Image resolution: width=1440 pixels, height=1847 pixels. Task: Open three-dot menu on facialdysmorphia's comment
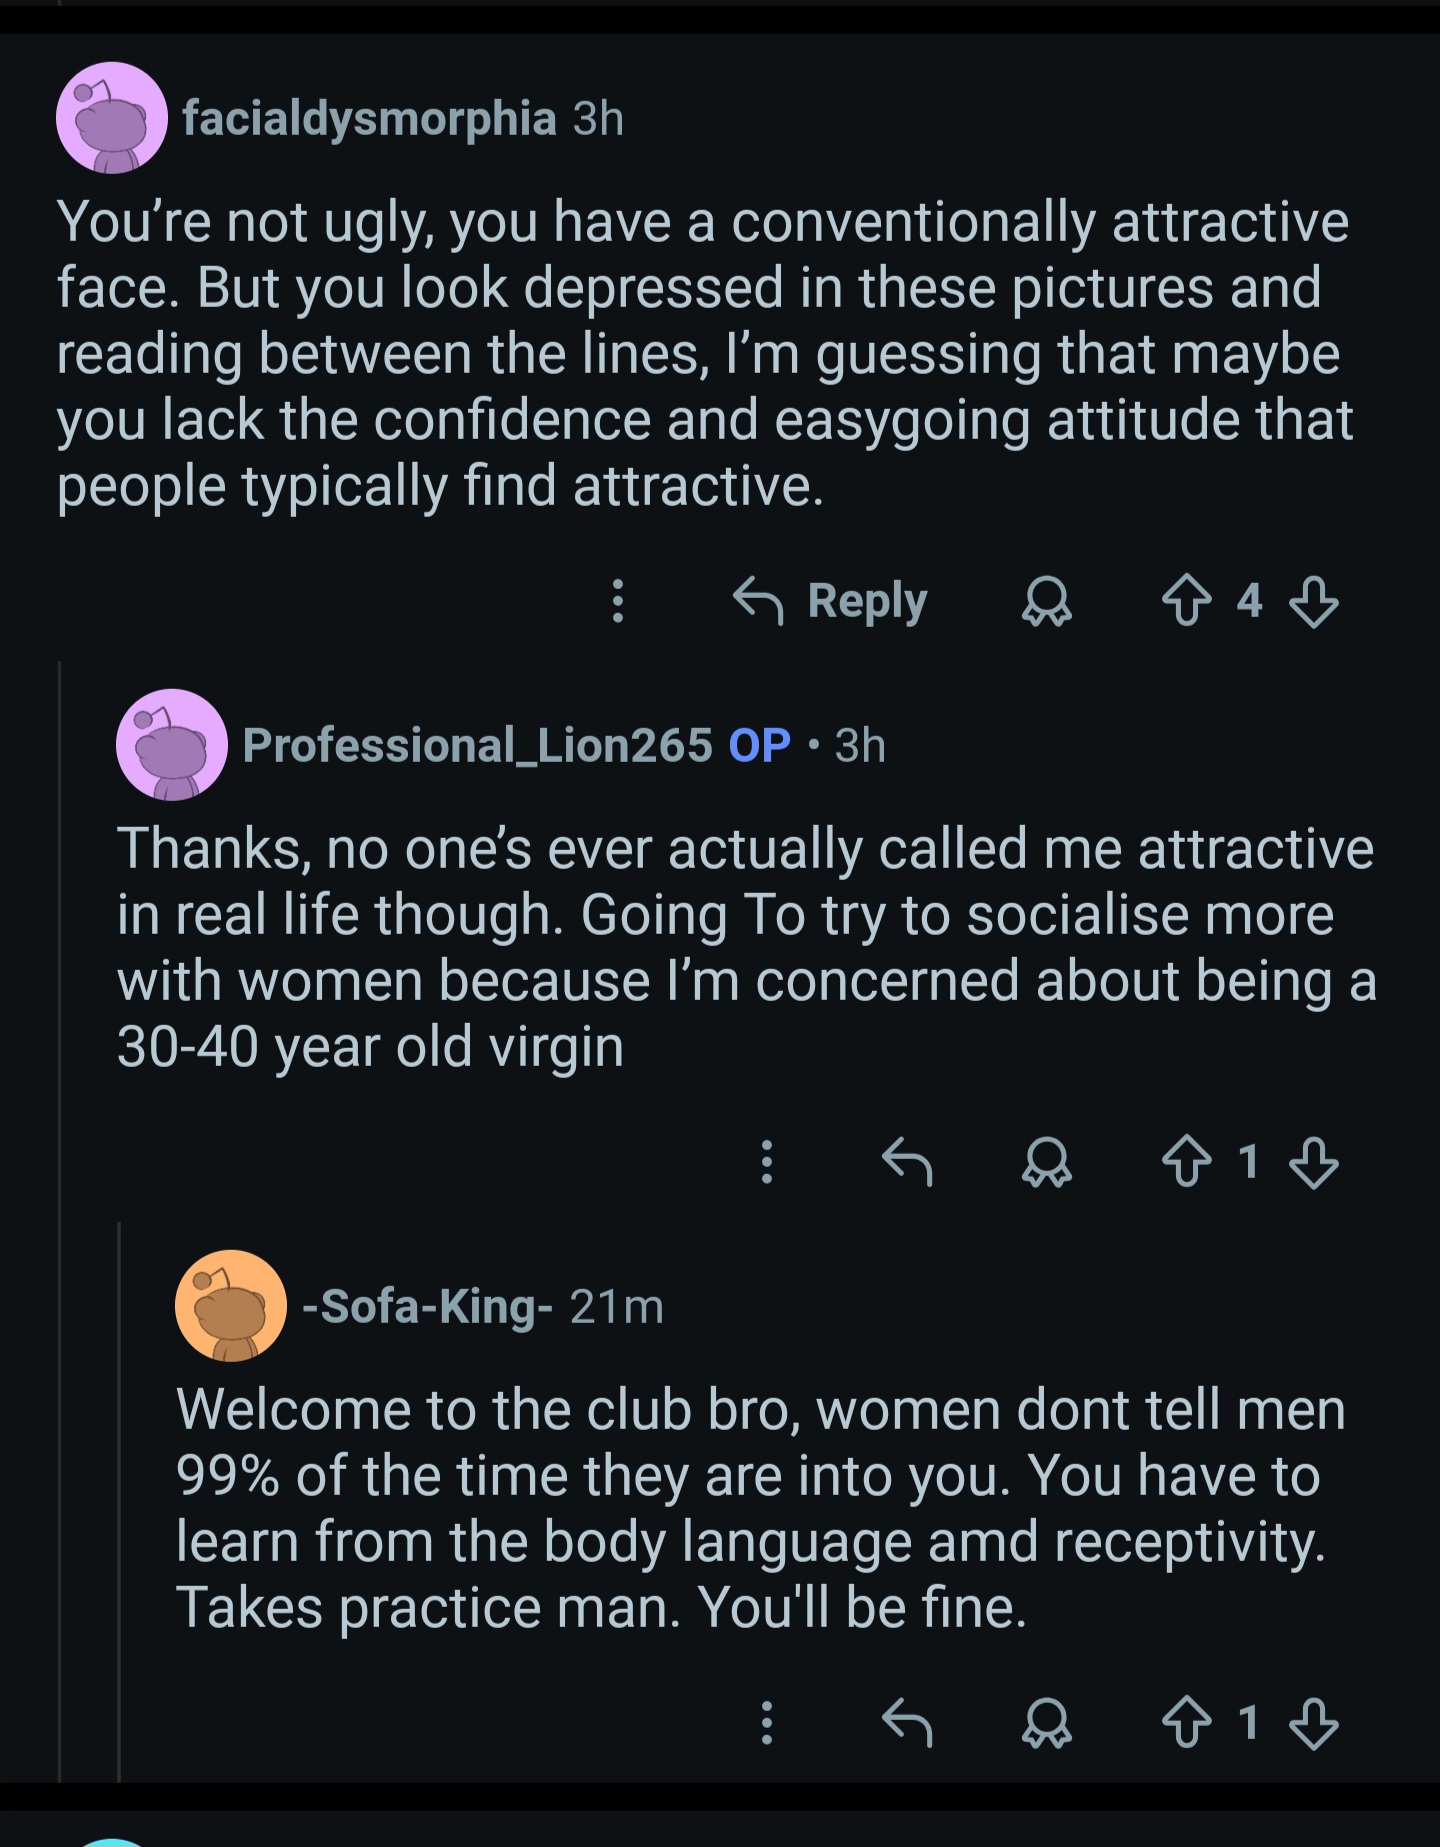618,602
